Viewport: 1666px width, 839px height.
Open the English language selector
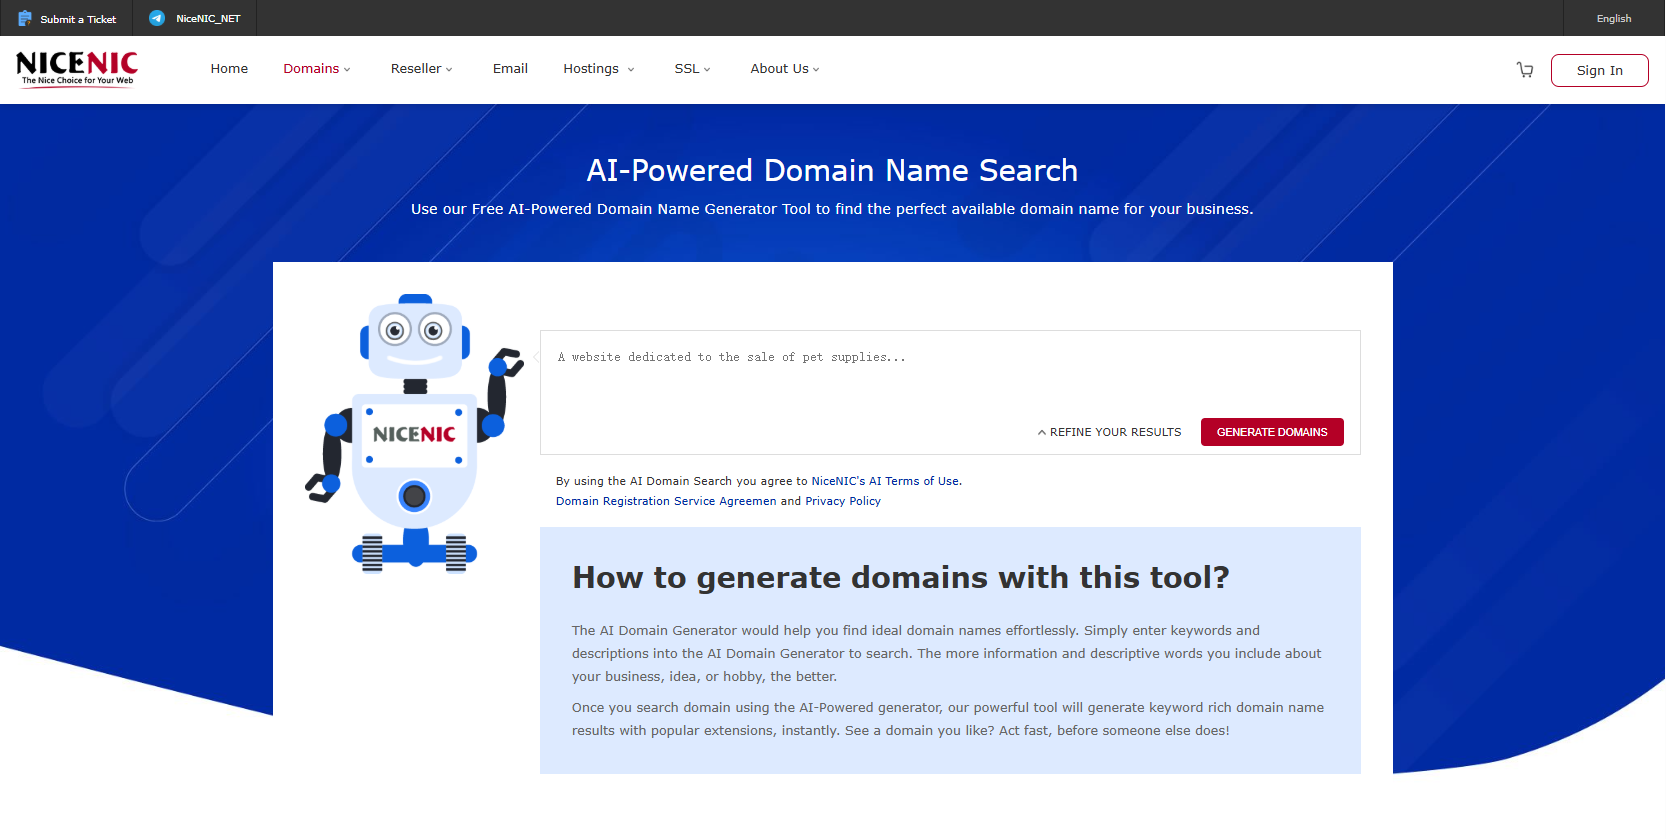[x=1613, y=18]
